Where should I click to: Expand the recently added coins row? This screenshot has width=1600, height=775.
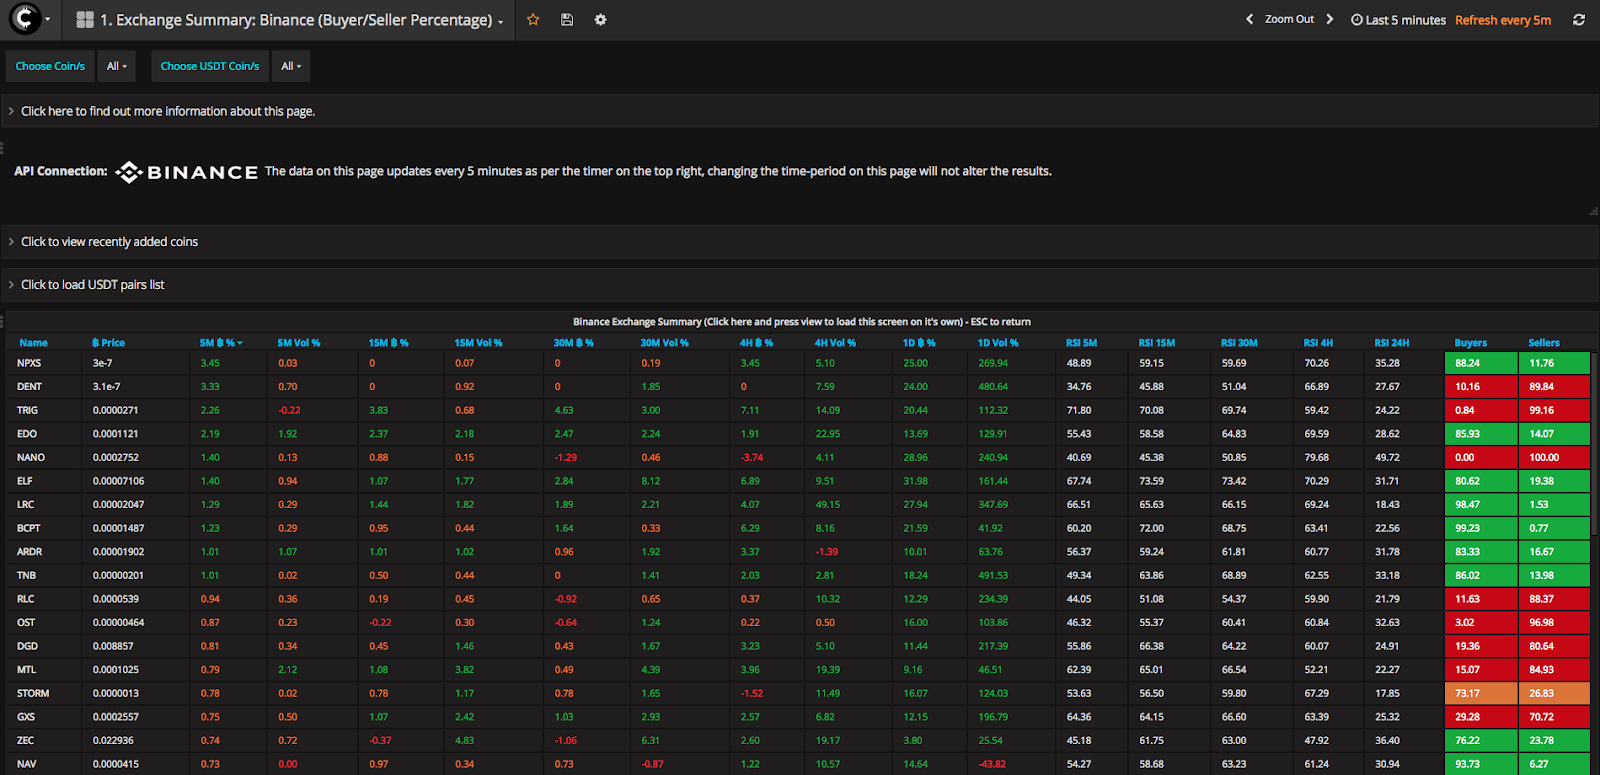[109, 242]
